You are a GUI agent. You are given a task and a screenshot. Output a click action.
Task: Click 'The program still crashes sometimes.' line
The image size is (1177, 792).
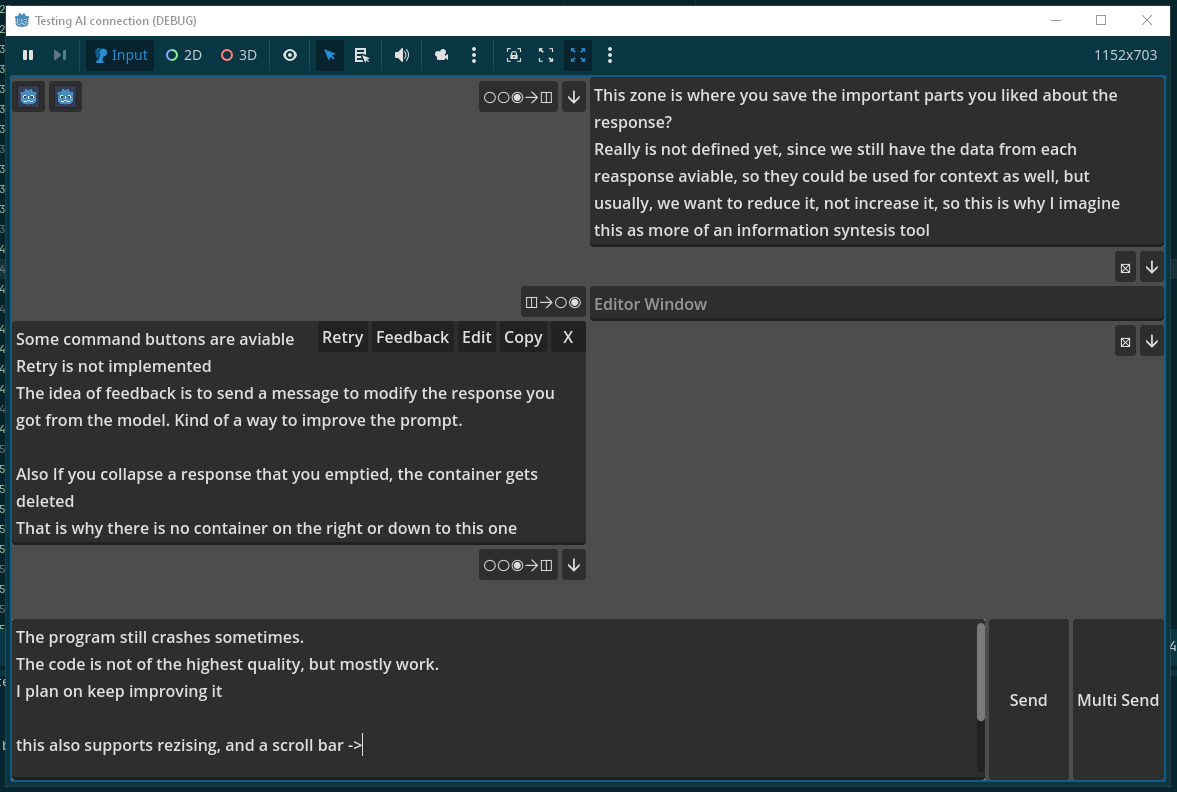(x=160, y=637)
